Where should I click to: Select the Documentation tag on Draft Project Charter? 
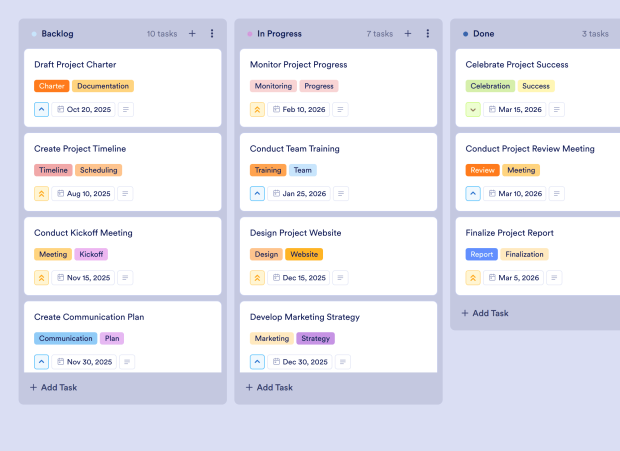coord(103,86)
